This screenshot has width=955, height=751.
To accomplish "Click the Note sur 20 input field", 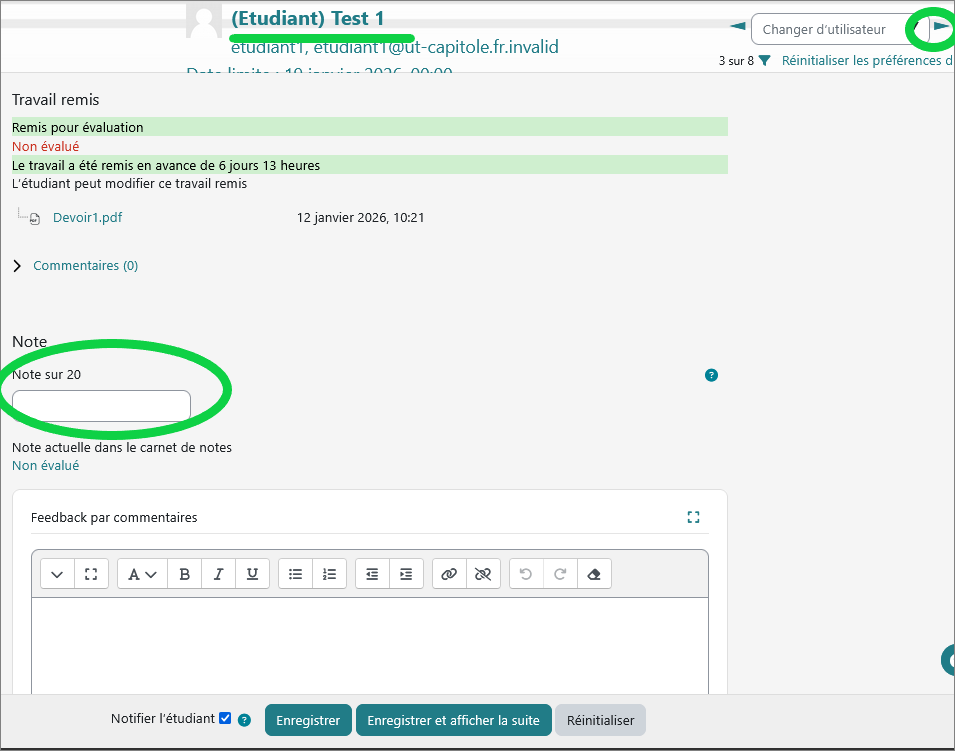I will click(101, 406).
